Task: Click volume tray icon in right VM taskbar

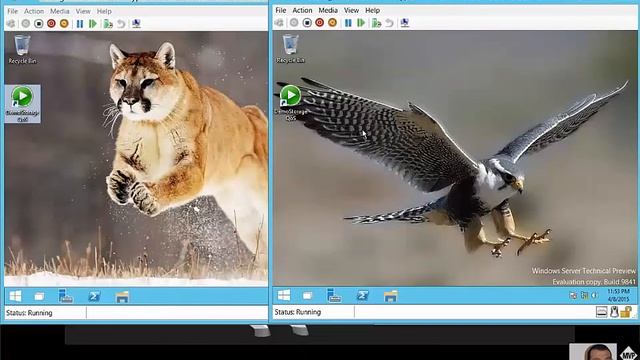Action: [x=594, y=295]
